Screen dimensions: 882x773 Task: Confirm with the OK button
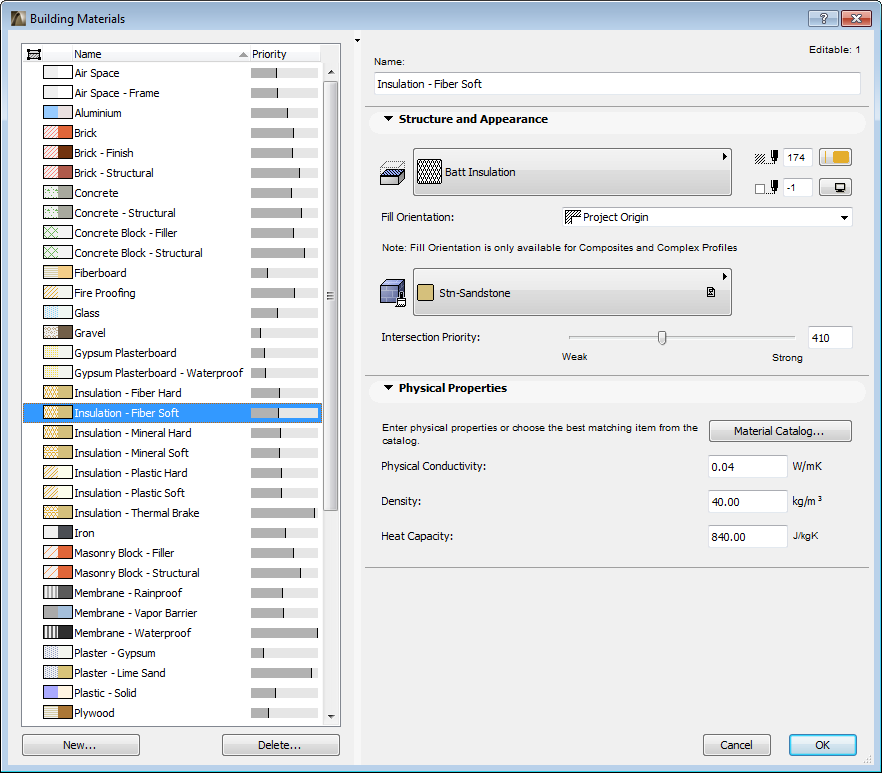coord(822,745)
